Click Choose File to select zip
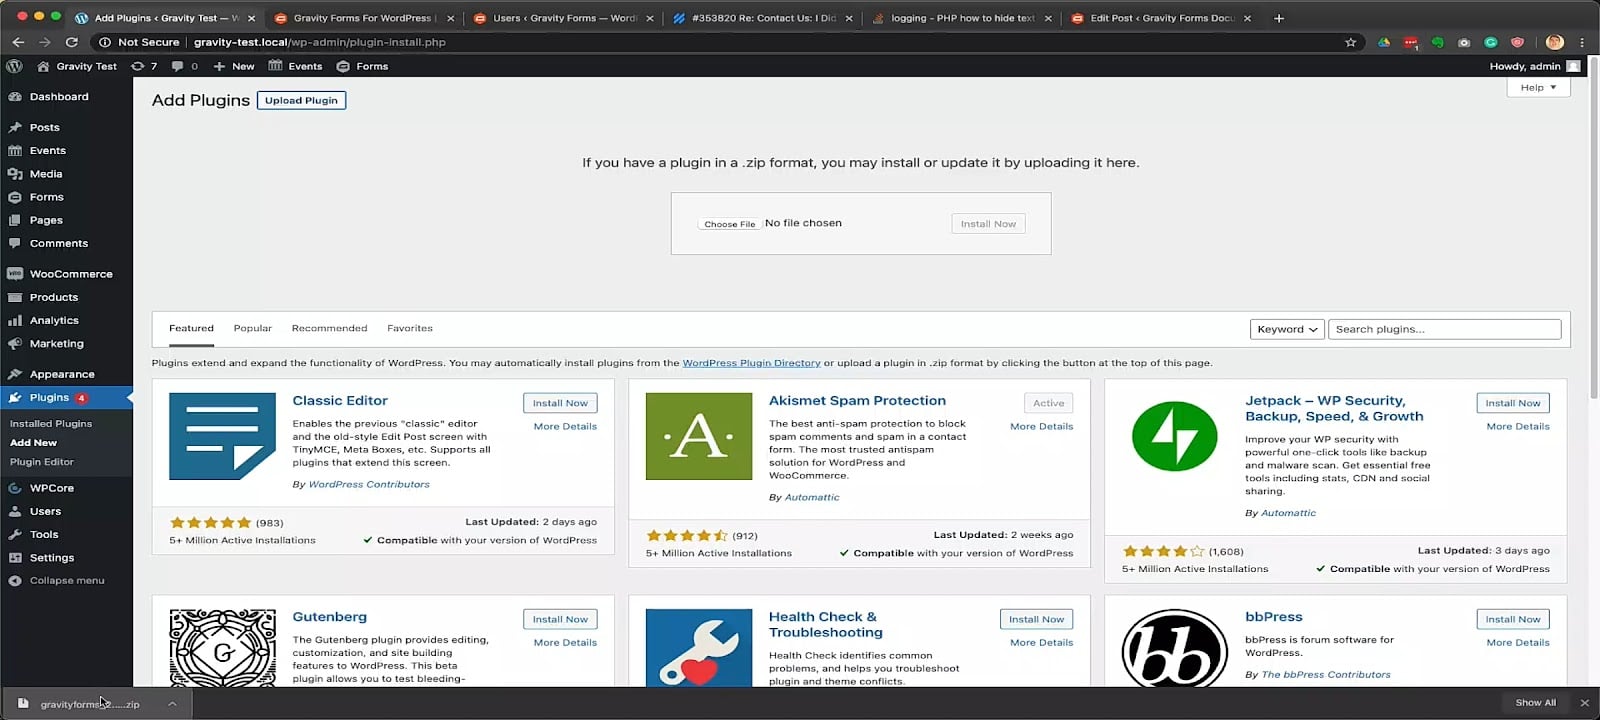Image resolution: width=1600 pixels, height=720 pixels. click(x=729, y=224)
